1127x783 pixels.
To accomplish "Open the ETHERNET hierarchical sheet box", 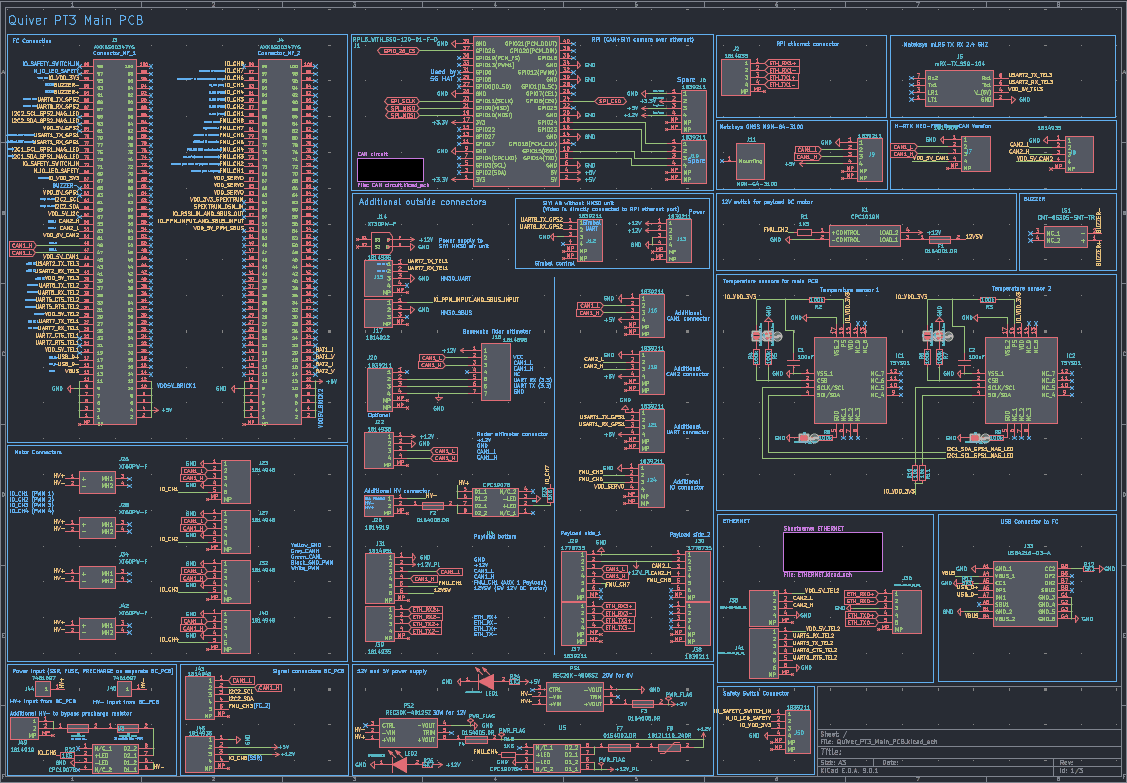I will [832, 552].
